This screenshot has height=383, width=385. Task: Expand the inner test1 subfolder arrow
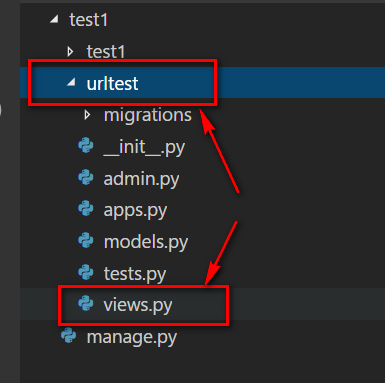70,52
